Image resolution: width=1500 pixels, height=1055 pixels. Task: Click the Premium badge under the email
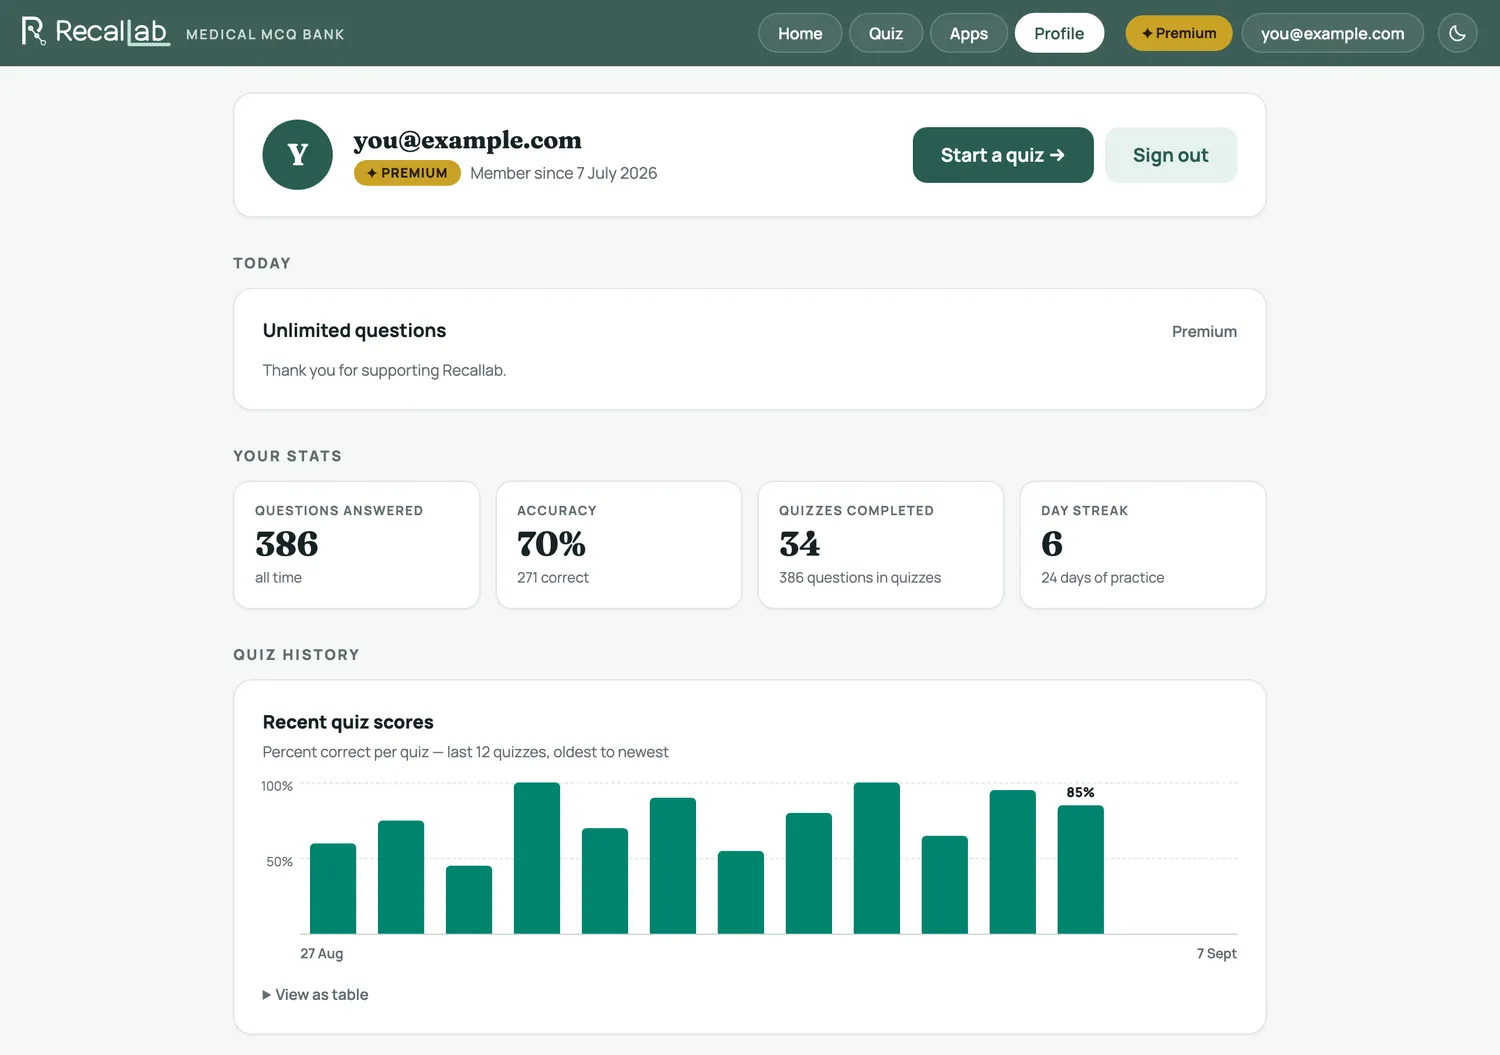pyautogui.click(x=407, y=173)
